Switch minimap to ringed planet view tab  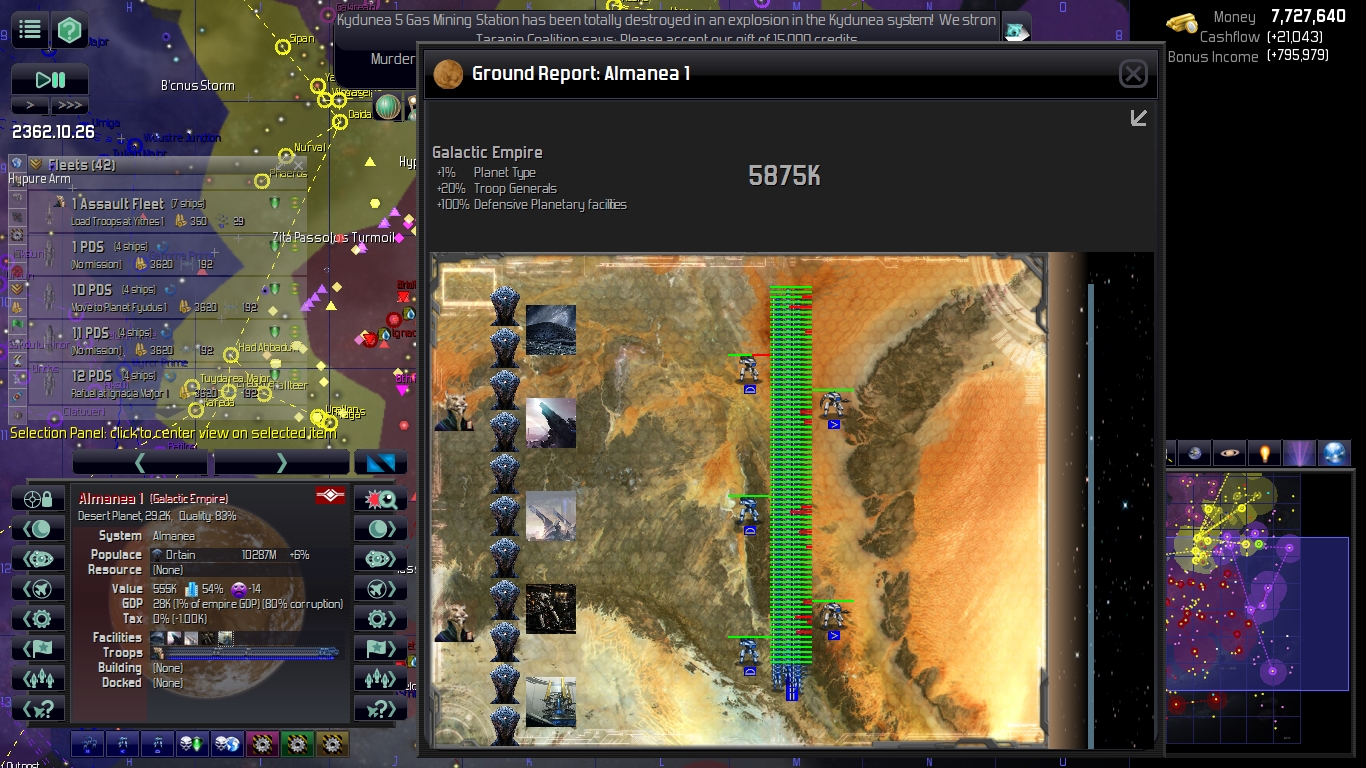(x=1229, y=454)
